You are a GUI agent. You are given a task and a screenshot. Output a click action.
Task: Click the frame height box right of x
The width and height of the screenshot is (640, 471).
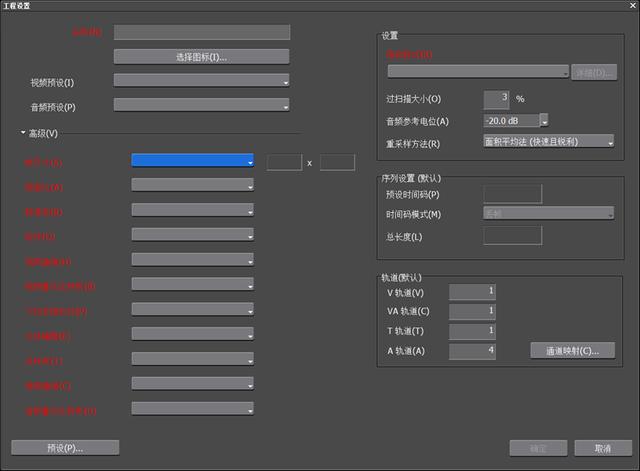point(337,162)
